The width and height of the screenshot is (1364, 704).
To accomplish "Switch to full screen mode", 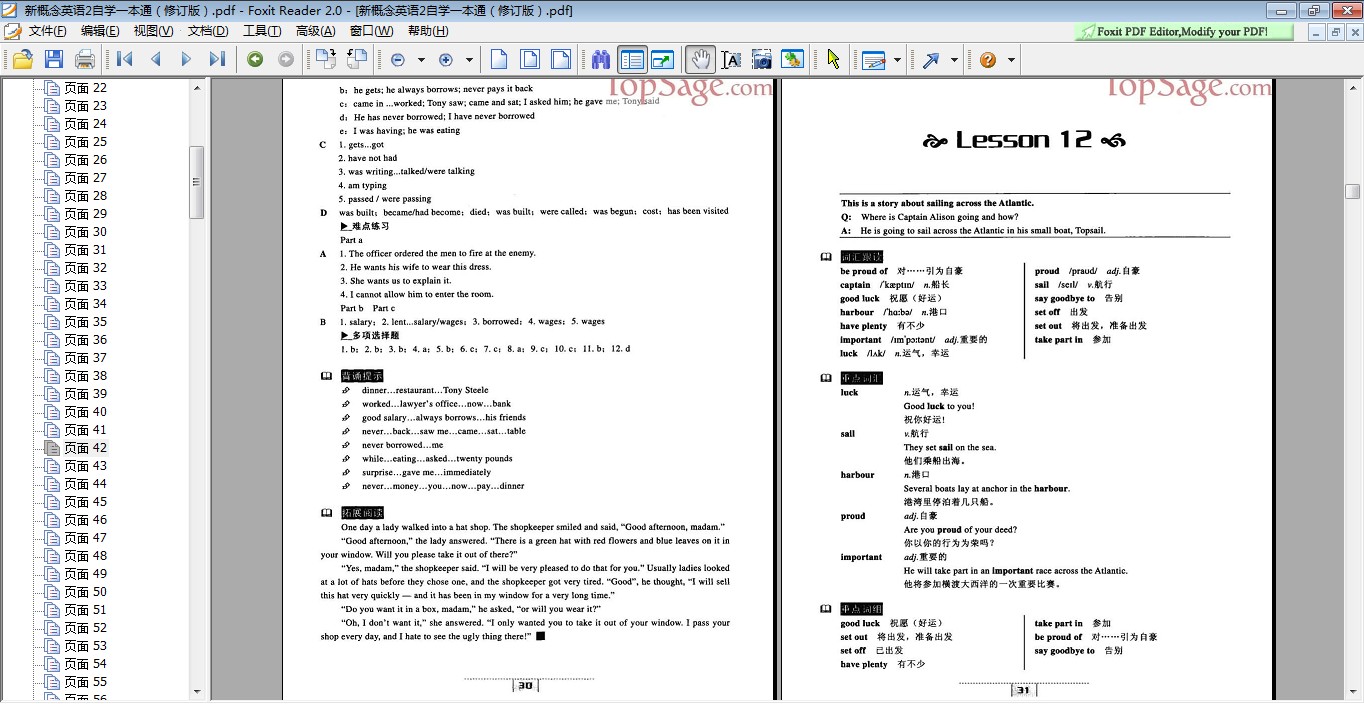I will pos(661,60).
